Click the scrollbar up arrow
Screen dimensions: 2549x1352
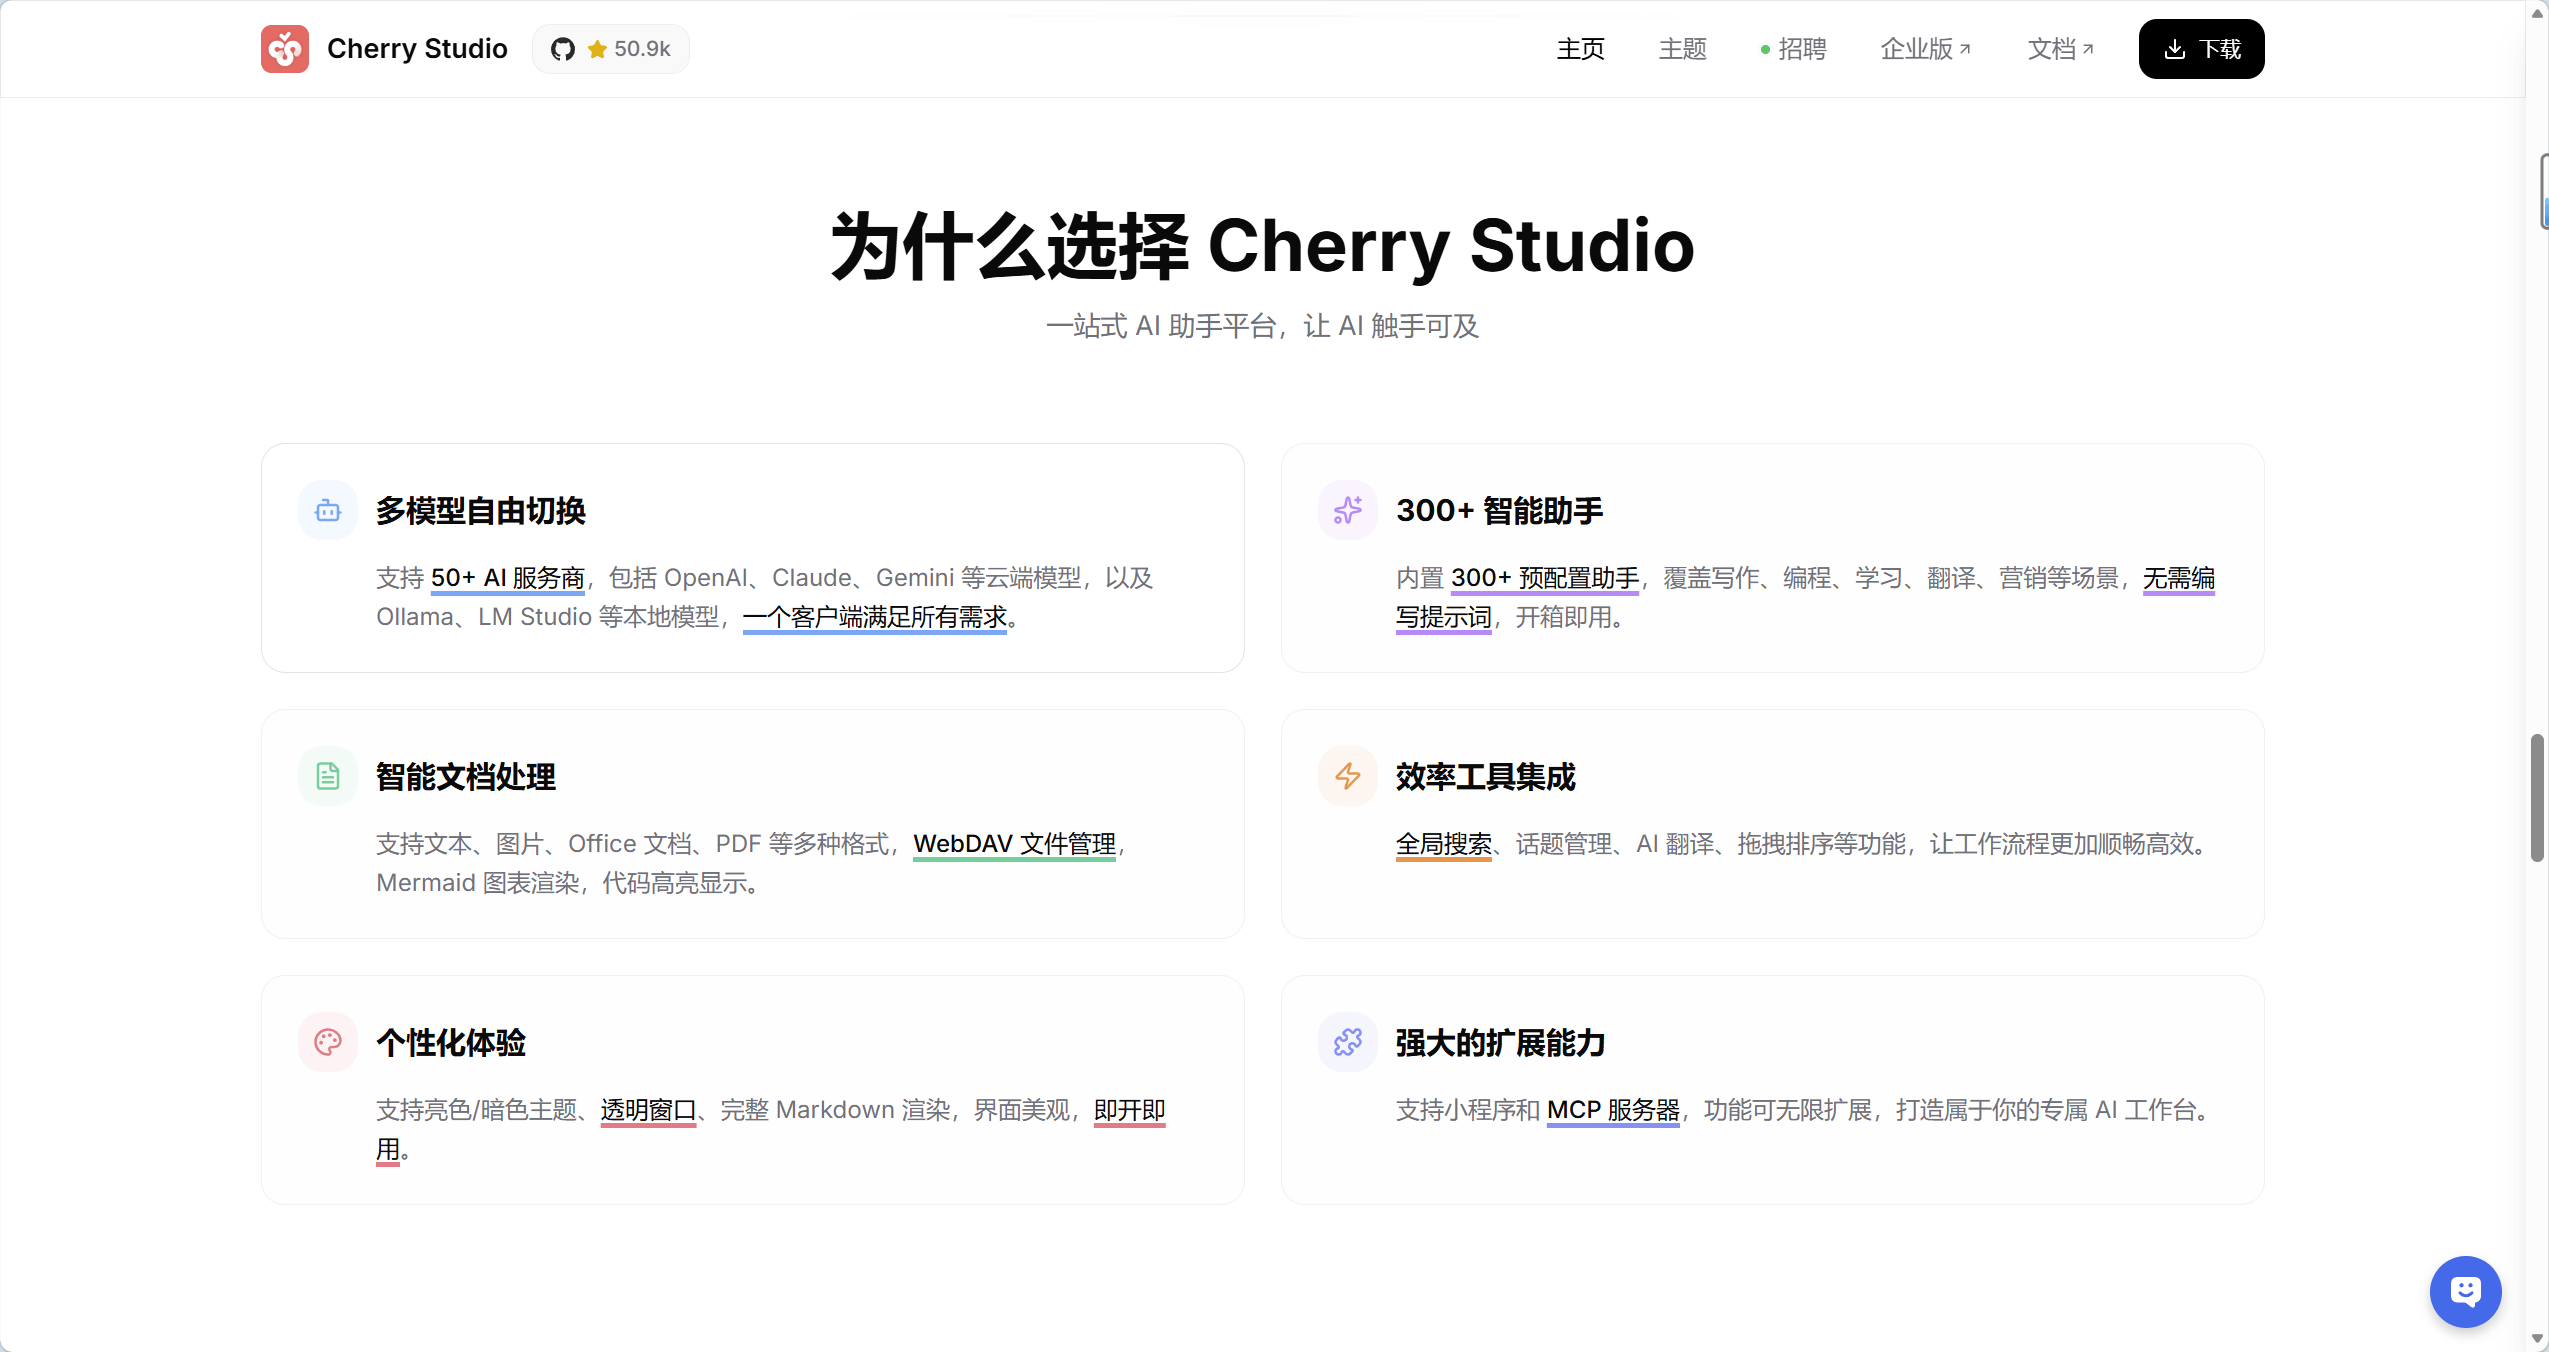pyautogui.click(x=2537, y=13)
